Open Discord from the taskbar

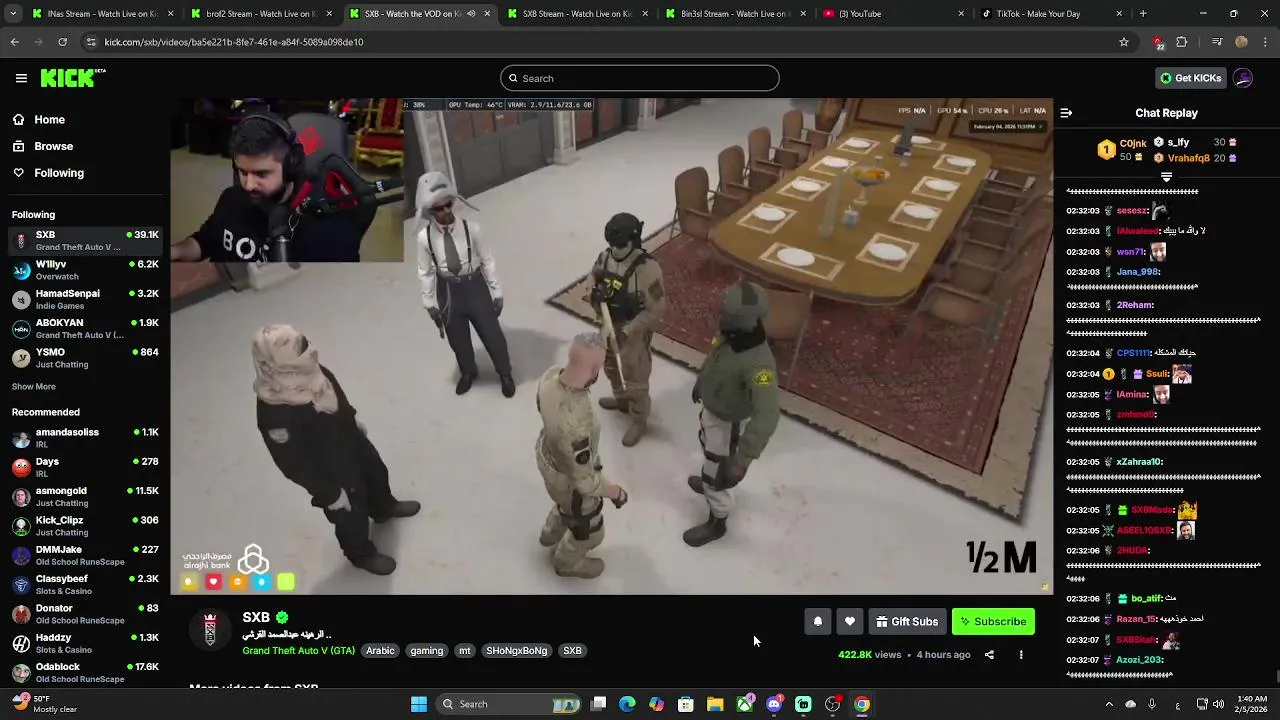tap(774, 704)
